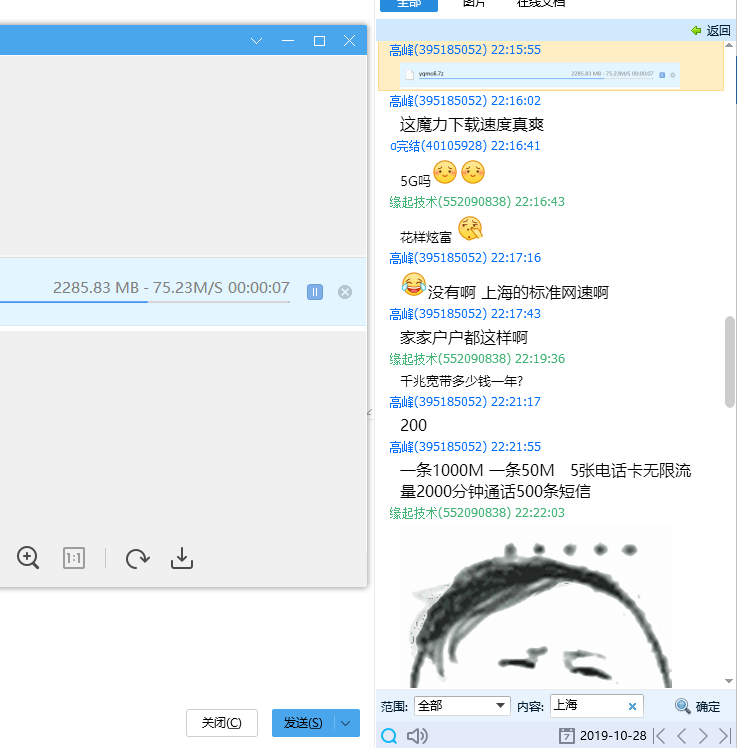Image resolution: width=737 pixels, height=748 pixels.
Task: Click the 花样炫富 message text
Action: coord(426,237)
